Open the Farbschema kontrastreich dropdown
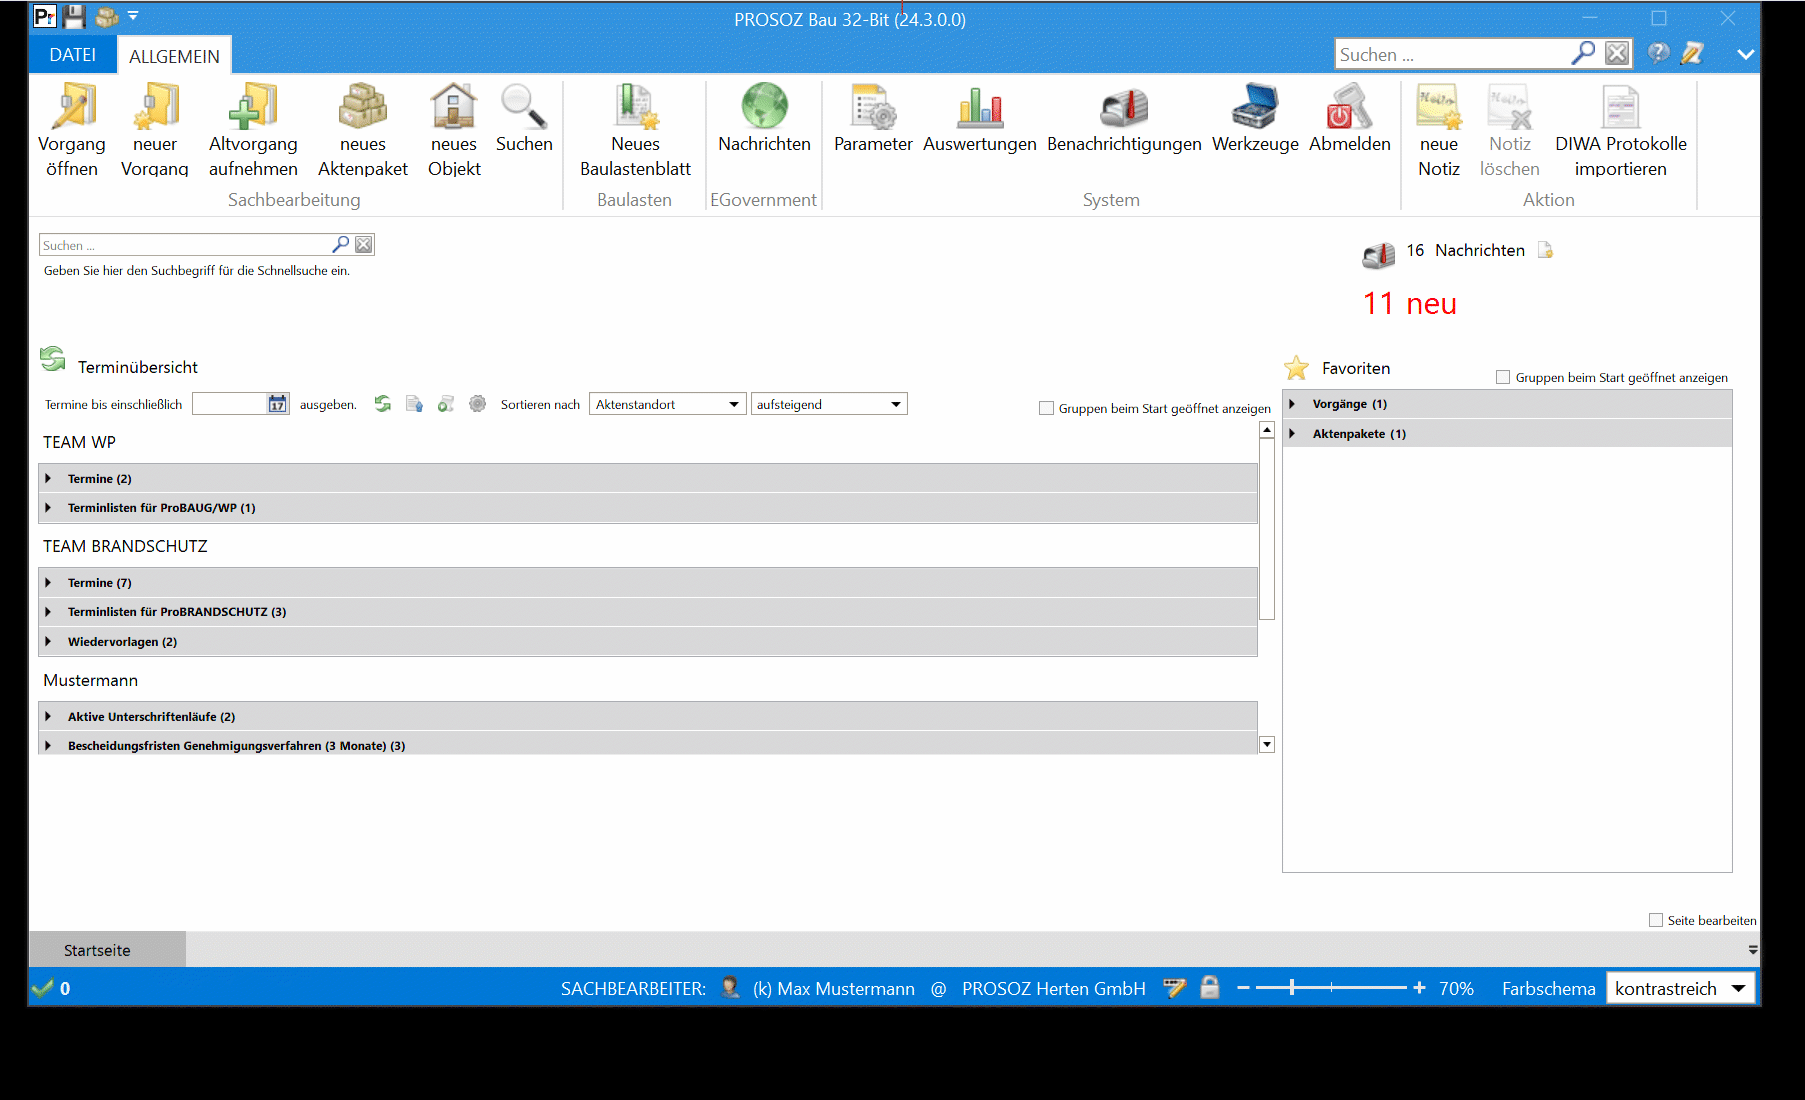Viewport: 1805px width, 1100px height. pos(1680,988)
